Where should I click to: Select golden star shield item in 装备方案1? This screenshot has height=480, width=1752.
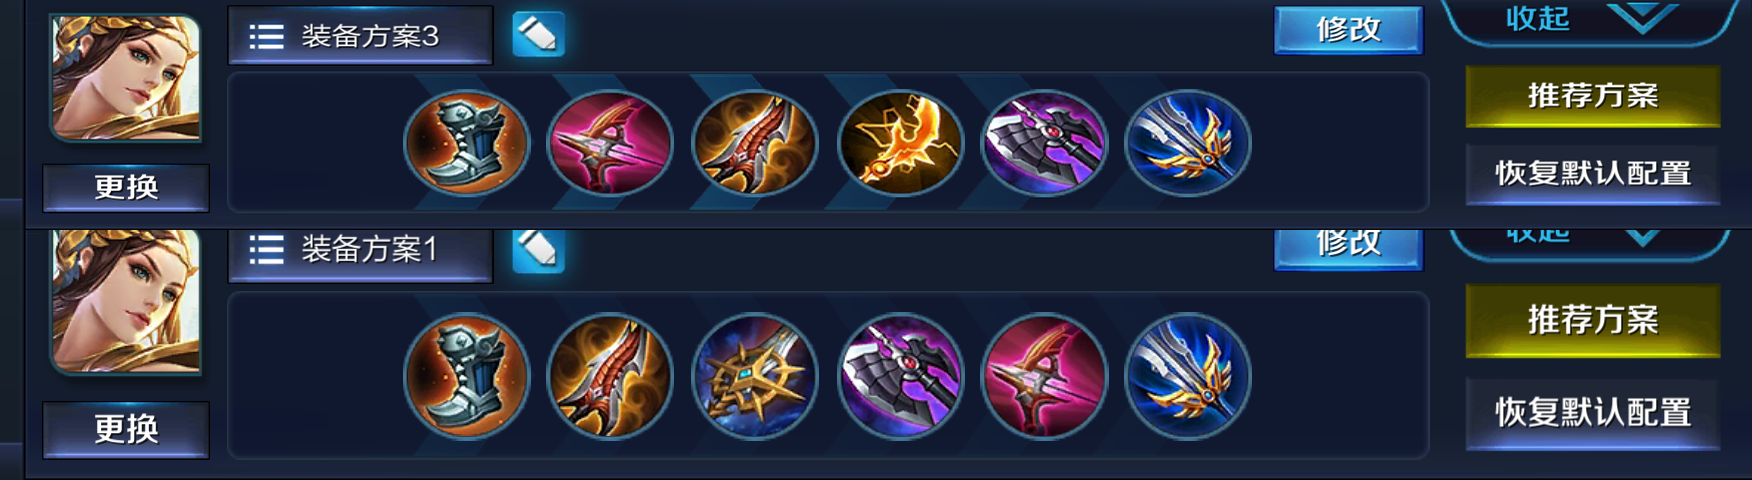click(x=755, y=376)
